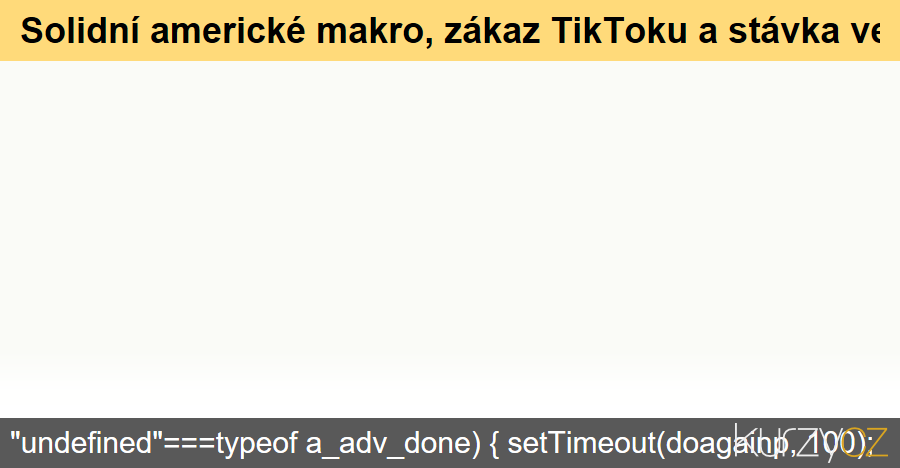Click the Kurzy.cz logo watermark
The height and width of the screenshot is (468, 900).
click(810, 441)
